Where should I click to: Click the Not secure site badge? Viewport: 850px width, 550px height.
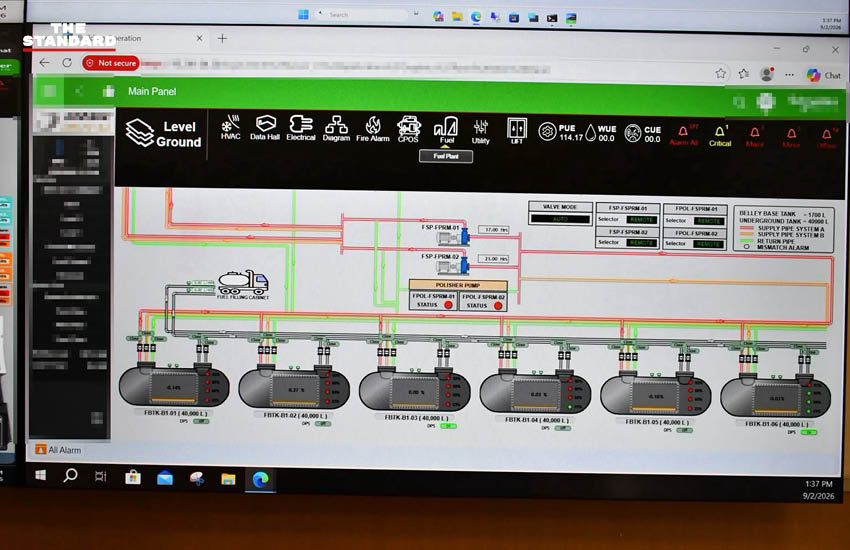(111, 63)
